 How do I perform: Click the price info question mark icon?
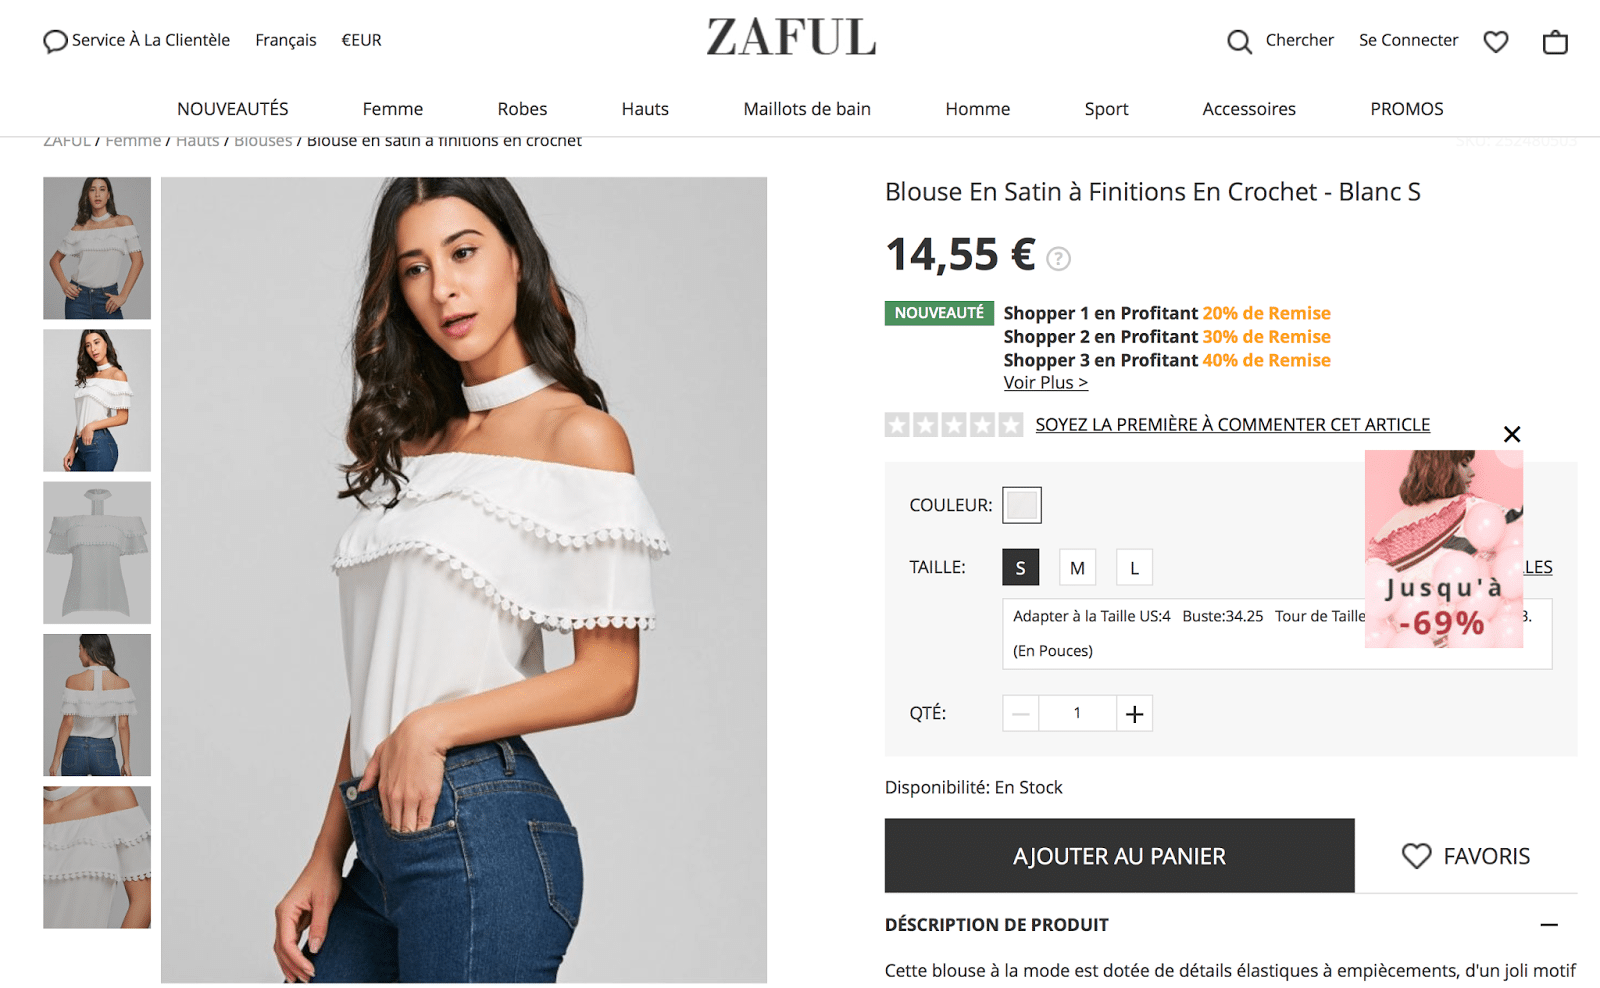pos(1058,259)
